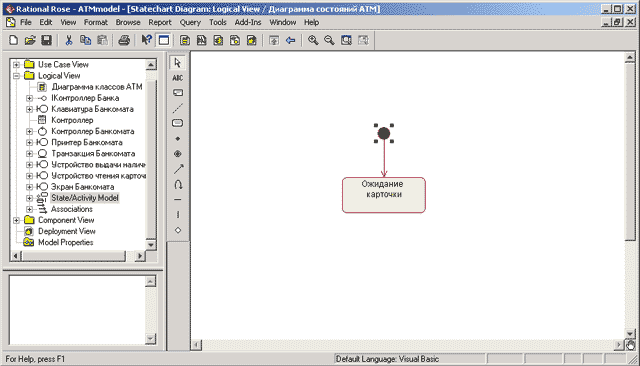This screenshot has height=366, width=640.
Task: Open the File menu
Action: click(x=26, y=22)
